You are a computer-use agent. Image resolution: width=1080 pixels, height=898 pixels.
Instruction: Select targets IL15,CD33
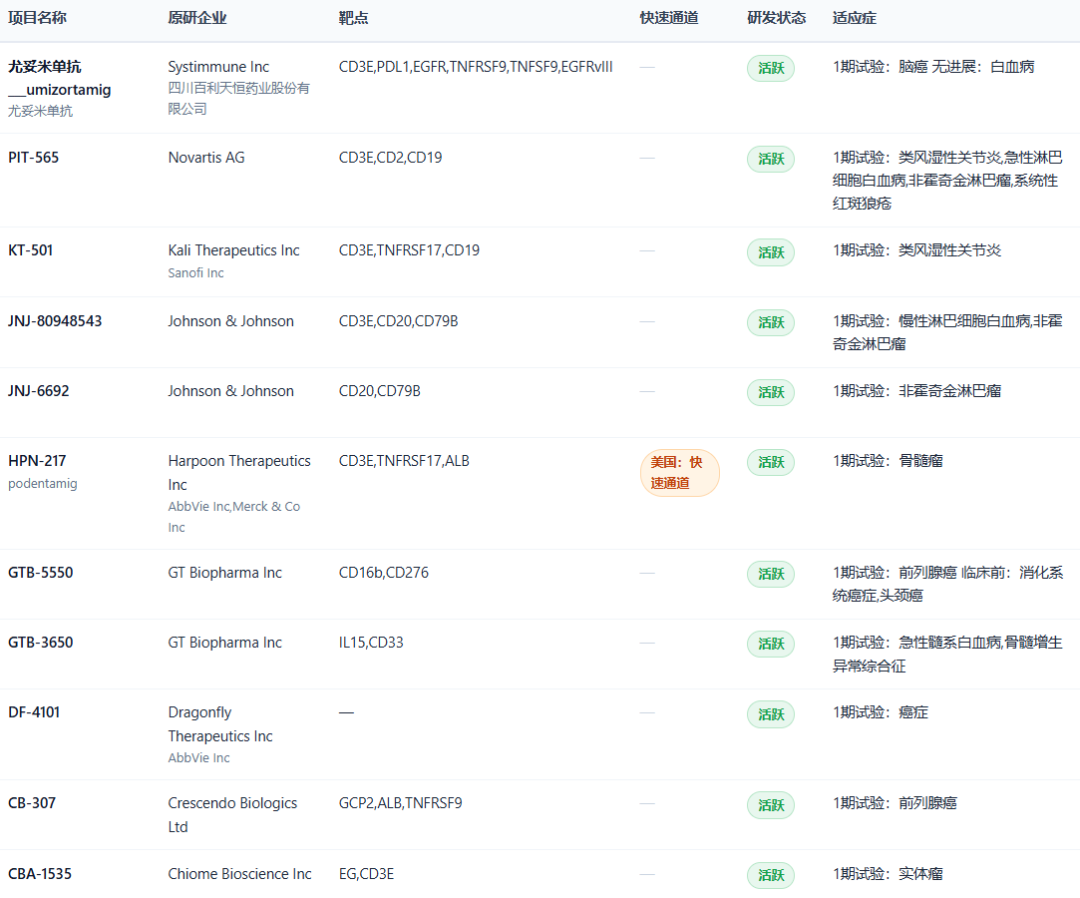pyautogui.click(x=371, y=643)
